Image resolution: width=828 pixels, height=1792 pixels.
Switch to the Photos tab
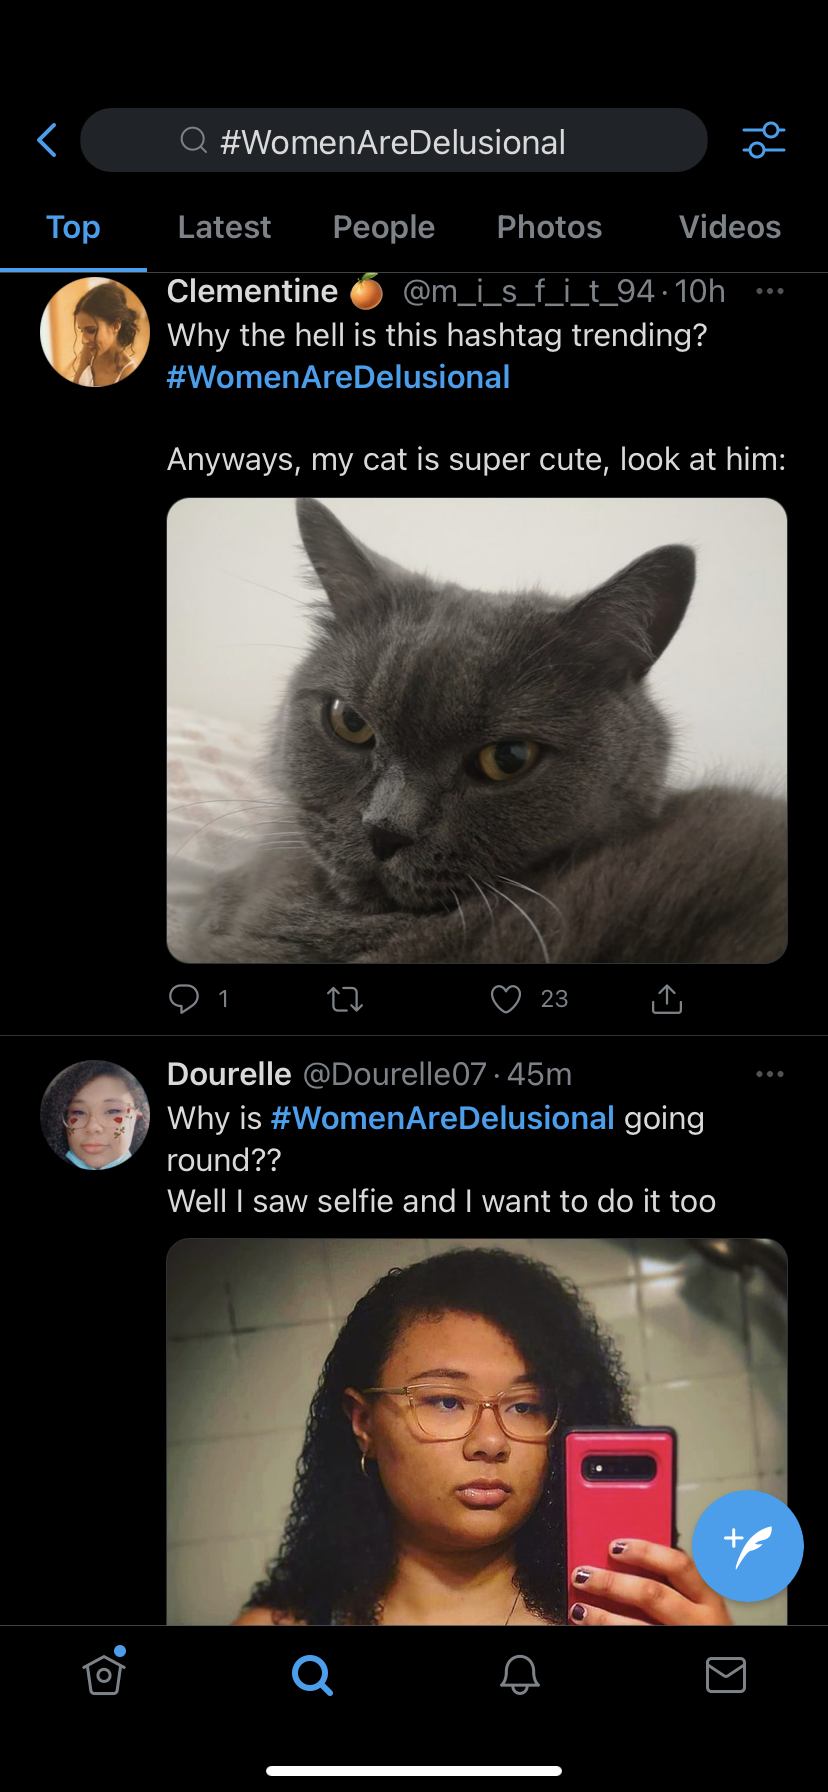549,227
